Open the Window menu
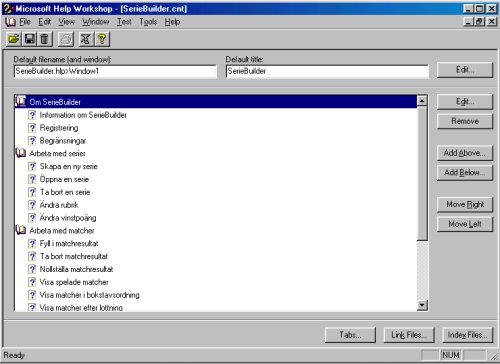 point(96,22)
